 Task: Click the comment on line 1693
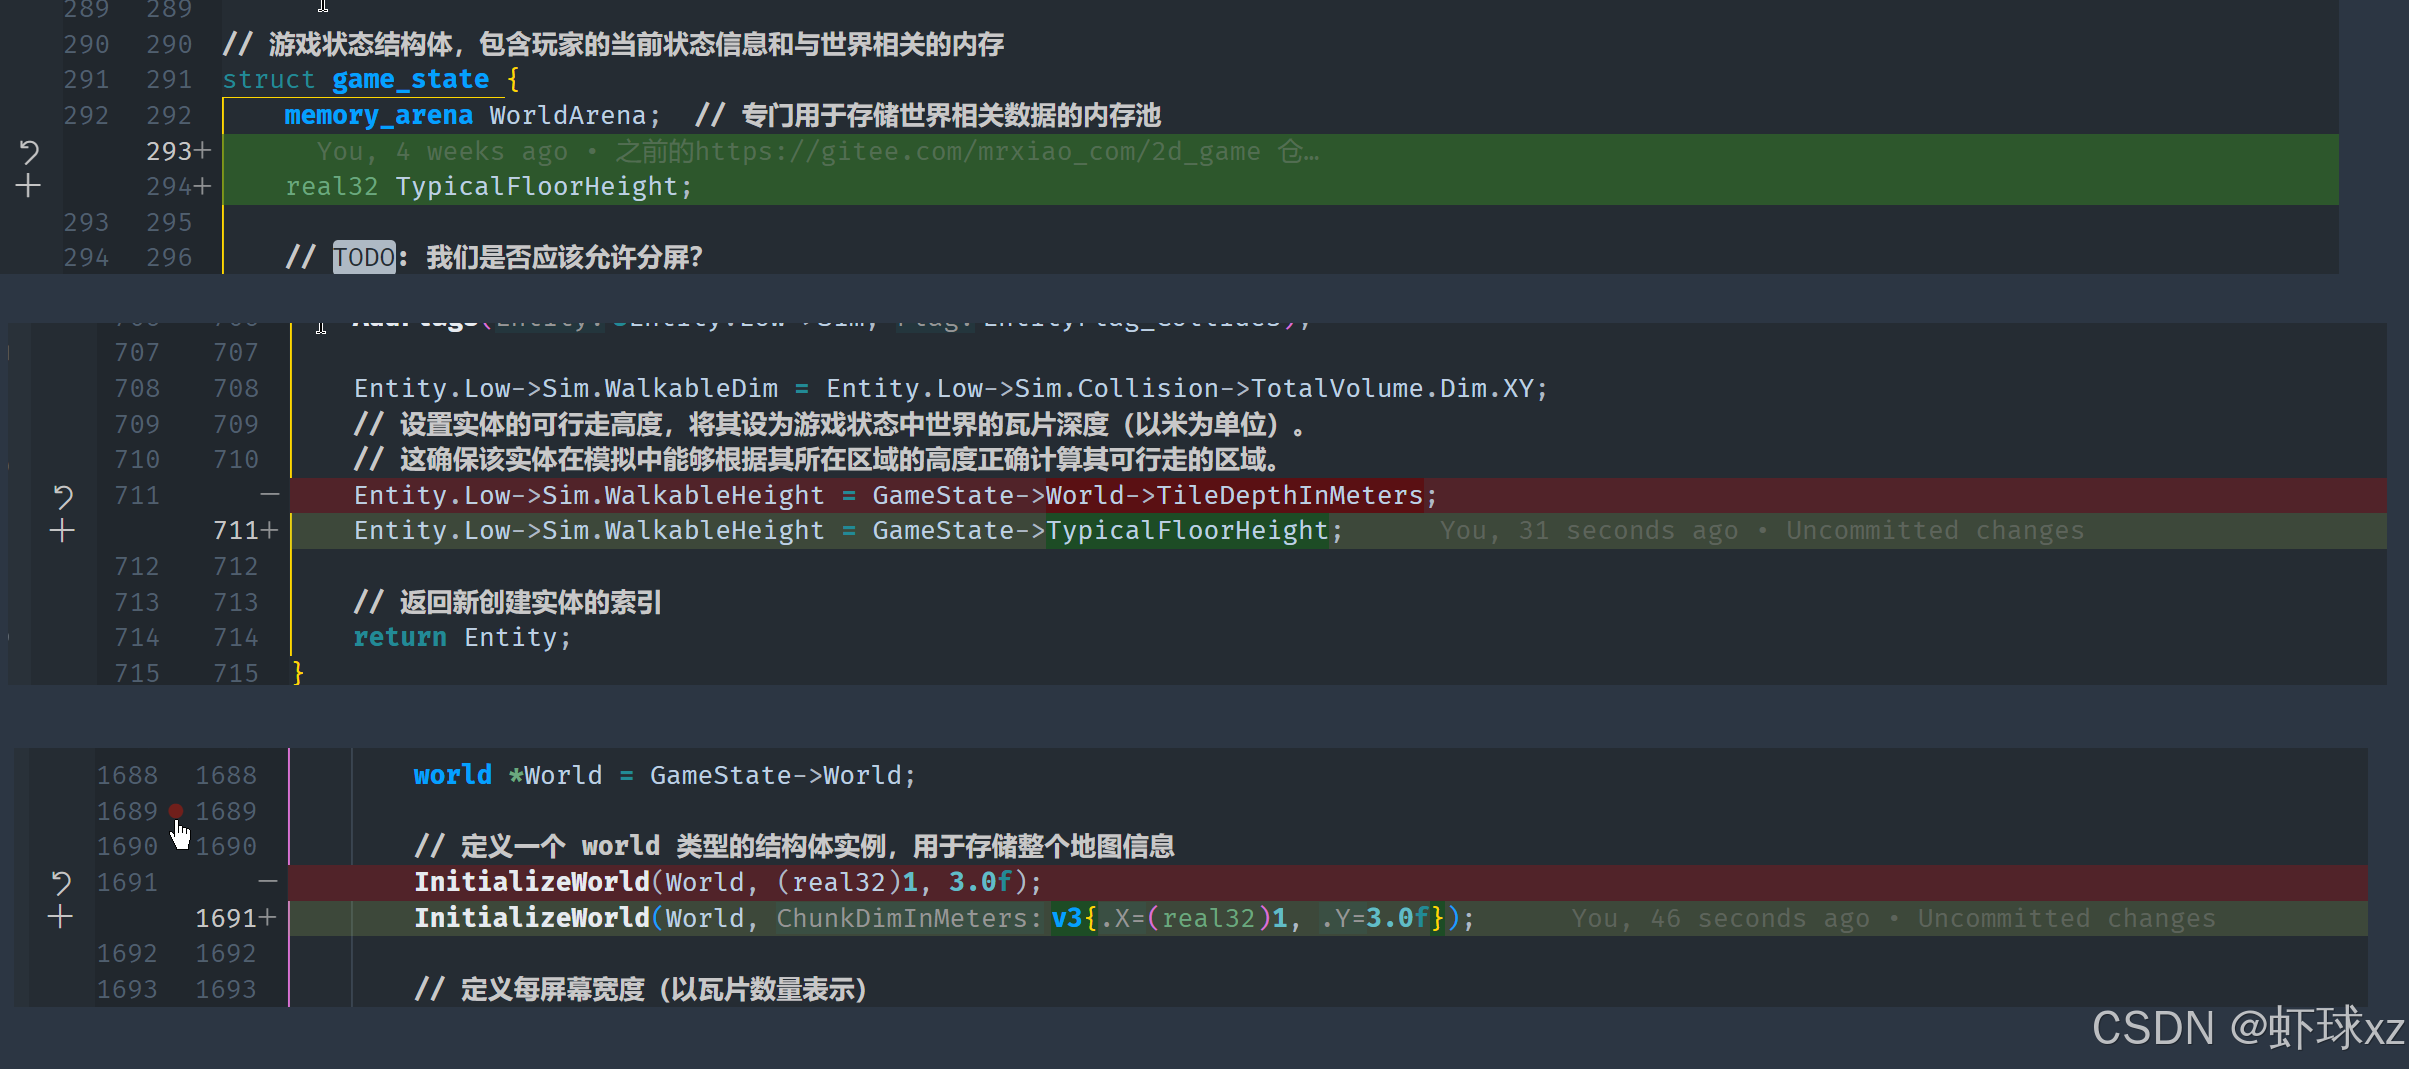point(640,989)
